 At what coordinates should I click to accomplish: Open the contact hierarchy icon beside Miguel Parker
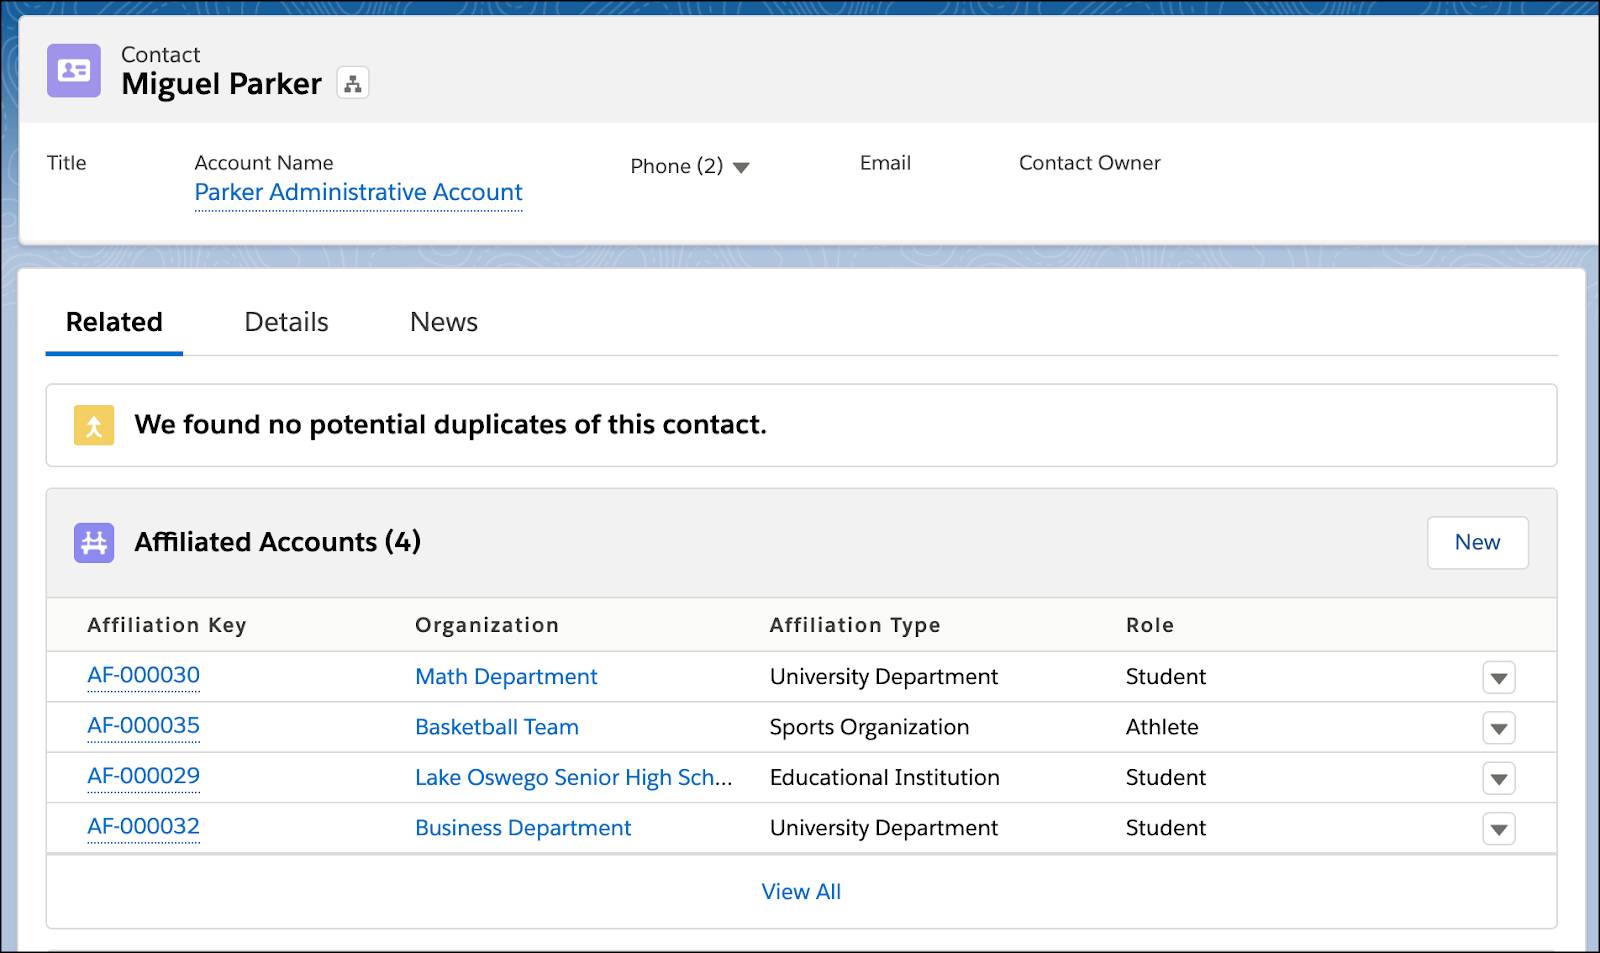pos(352,82)
